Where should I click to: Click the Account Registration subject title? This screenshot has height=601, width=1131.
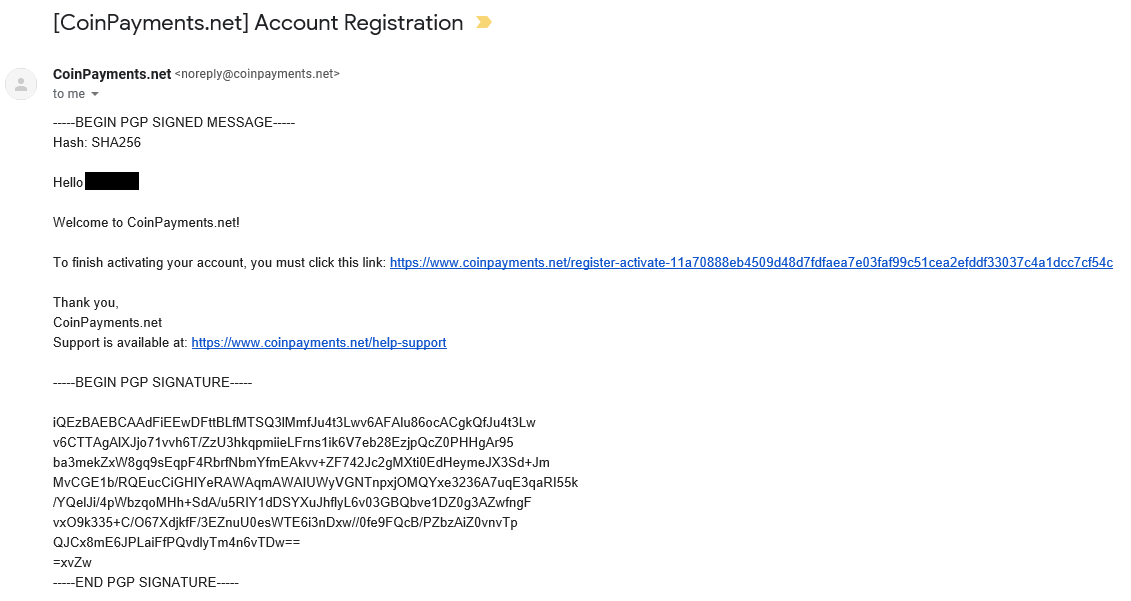pos(258,22)
